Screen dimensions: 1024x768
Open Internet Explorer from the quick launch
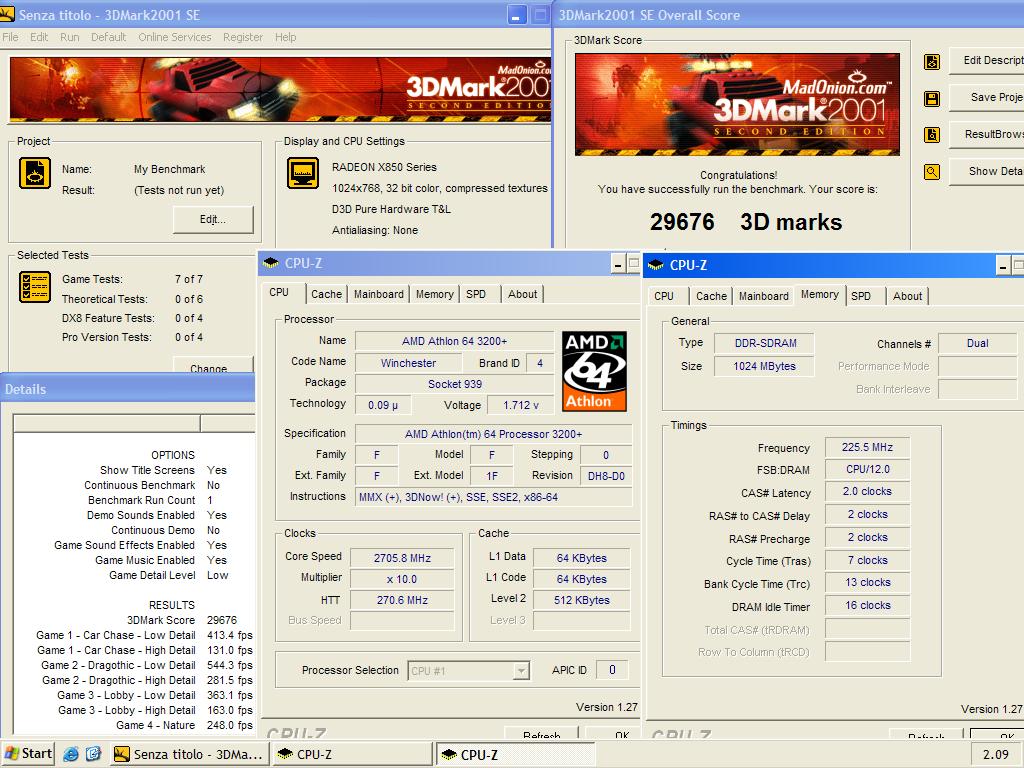[x=71, y=754]
